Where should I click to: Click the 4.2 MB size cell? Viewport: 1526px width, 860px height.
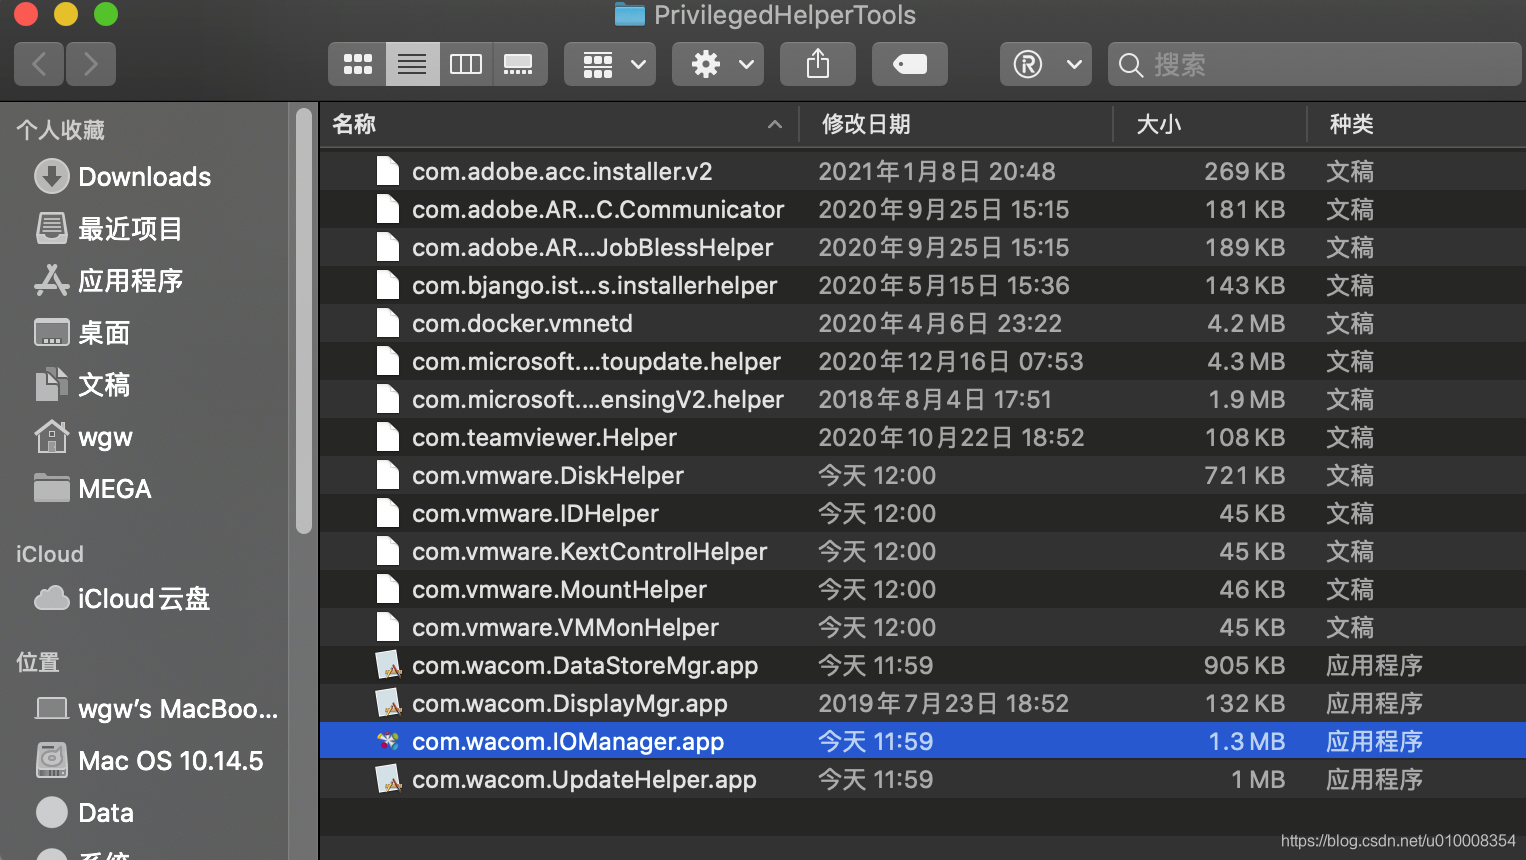(1245, 324)
